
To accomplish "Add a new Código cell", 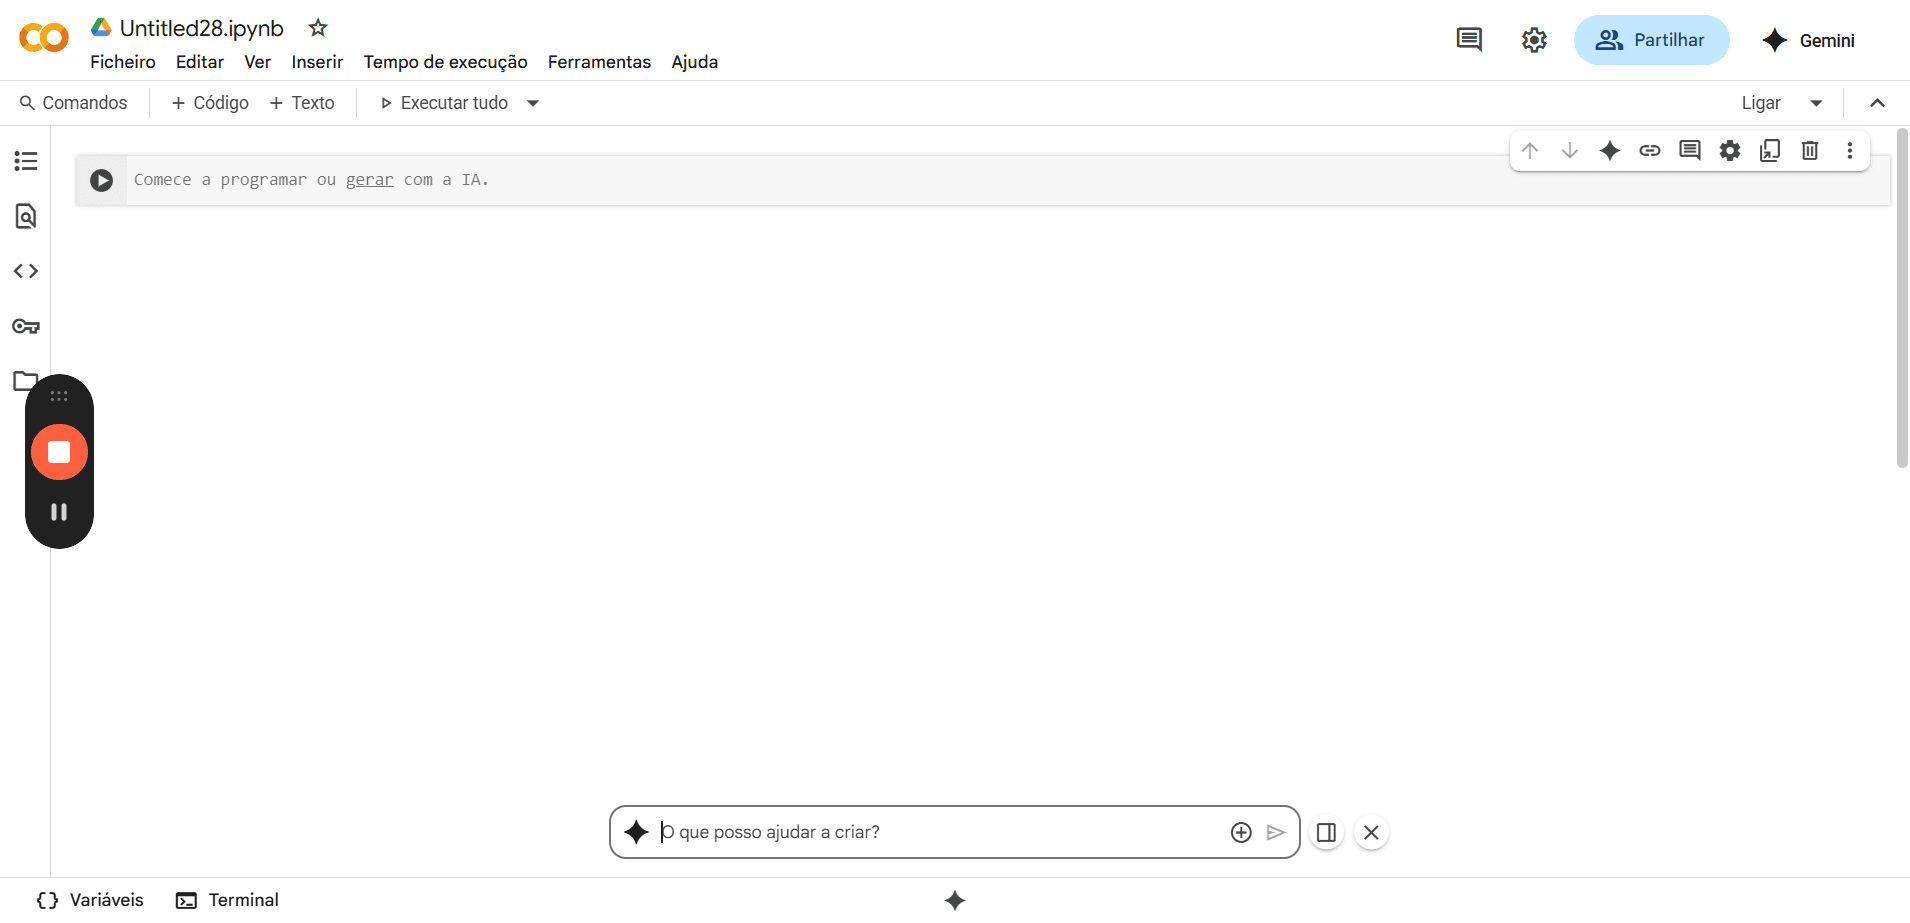I will pos(210,103).
